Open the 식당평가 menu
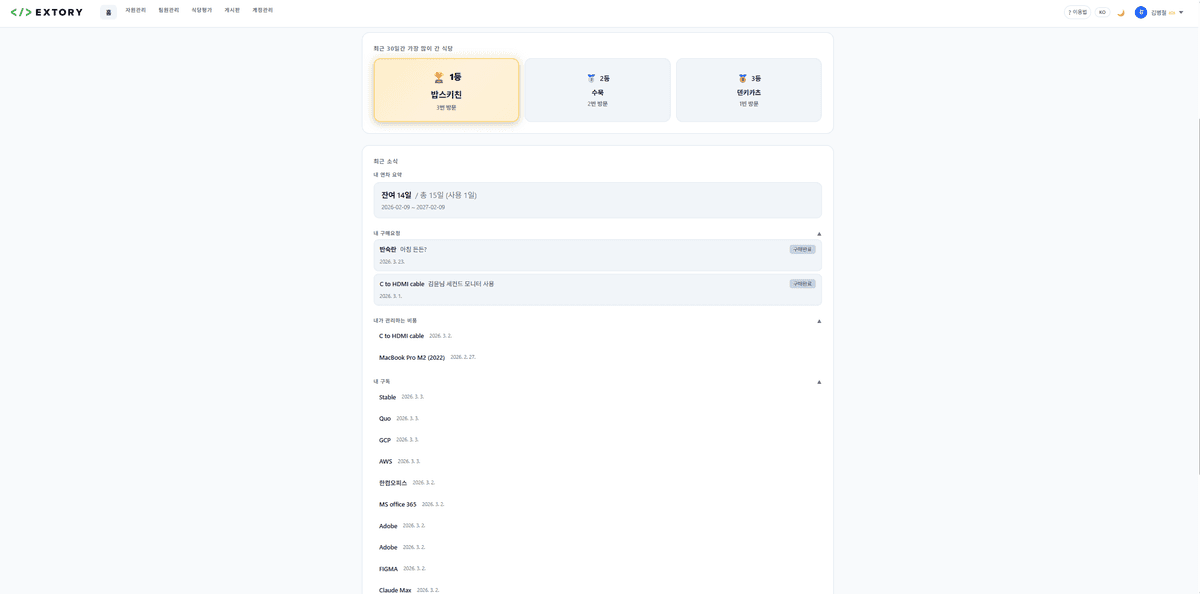1200x594 pixels. 202,10
